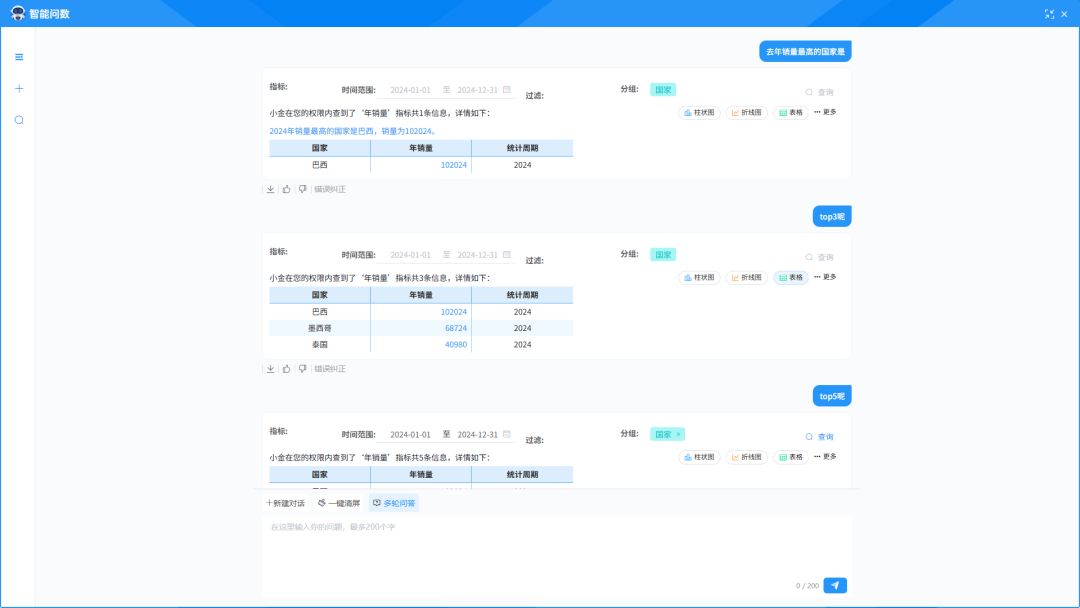Open the sidebar hamburger menu

coord(19,57)
